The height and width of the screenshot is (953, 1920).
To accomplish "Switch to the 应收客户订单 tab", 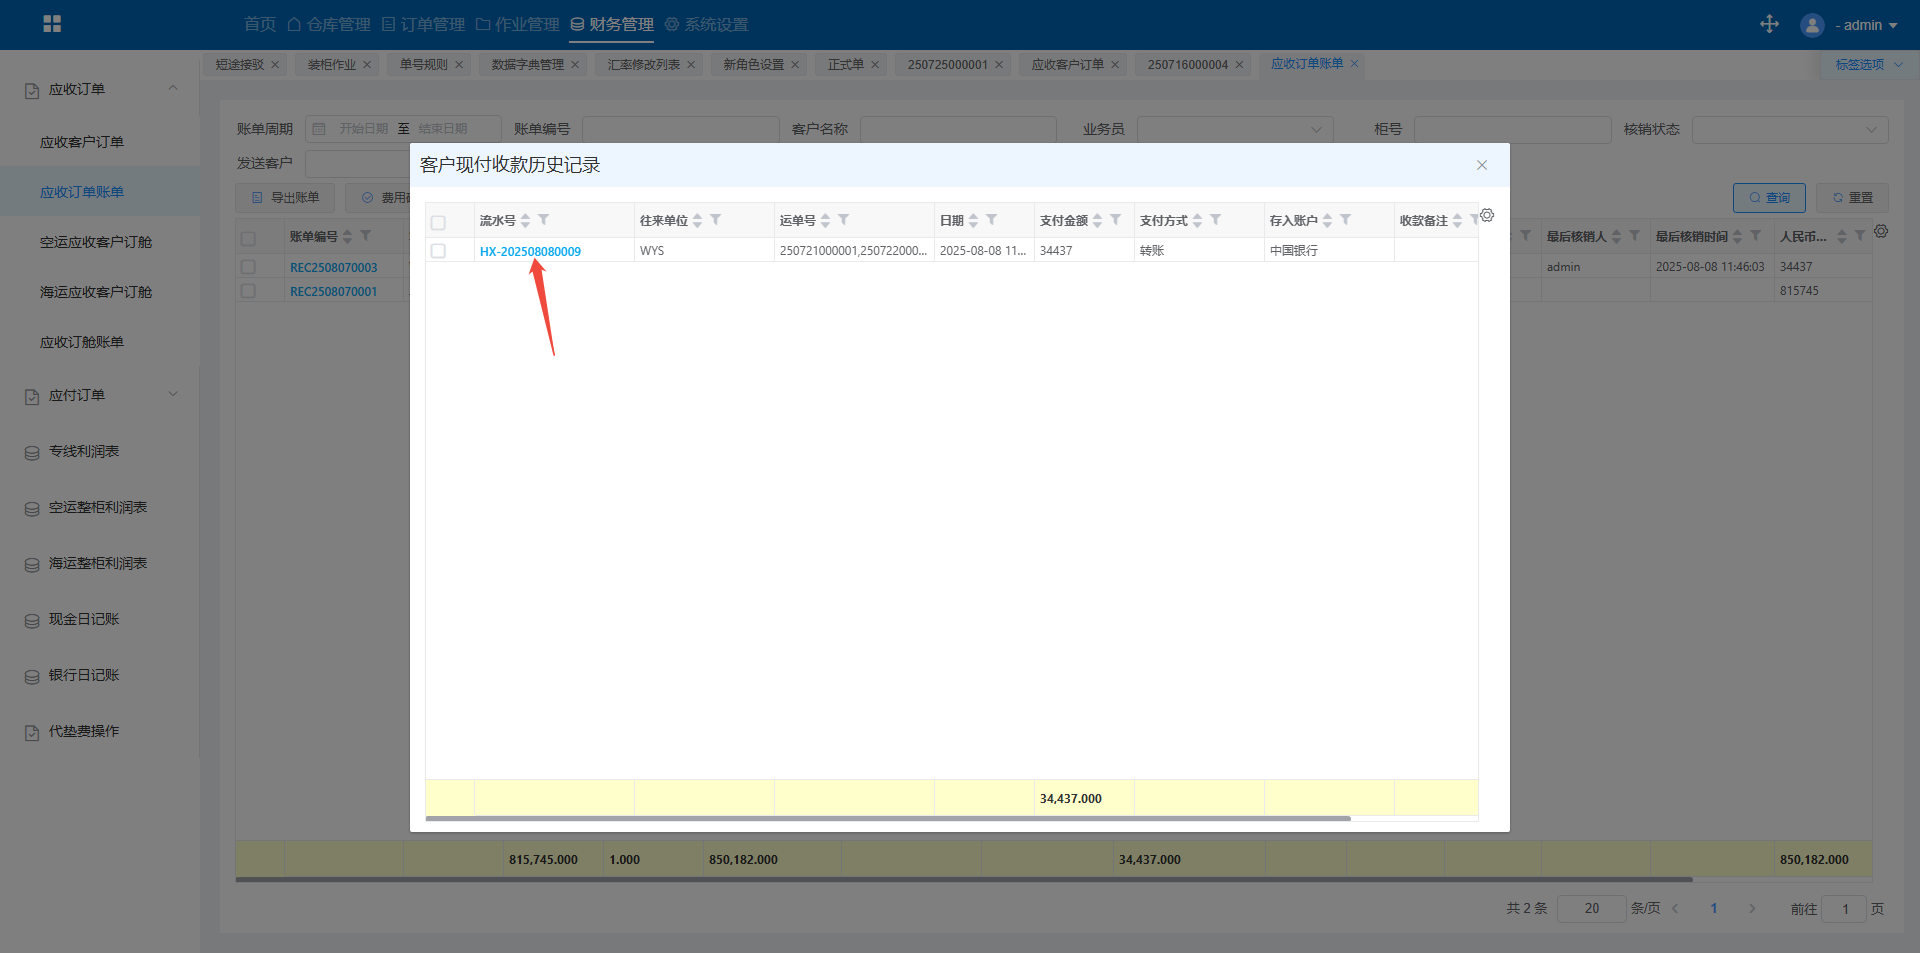I will (1067, 64).
